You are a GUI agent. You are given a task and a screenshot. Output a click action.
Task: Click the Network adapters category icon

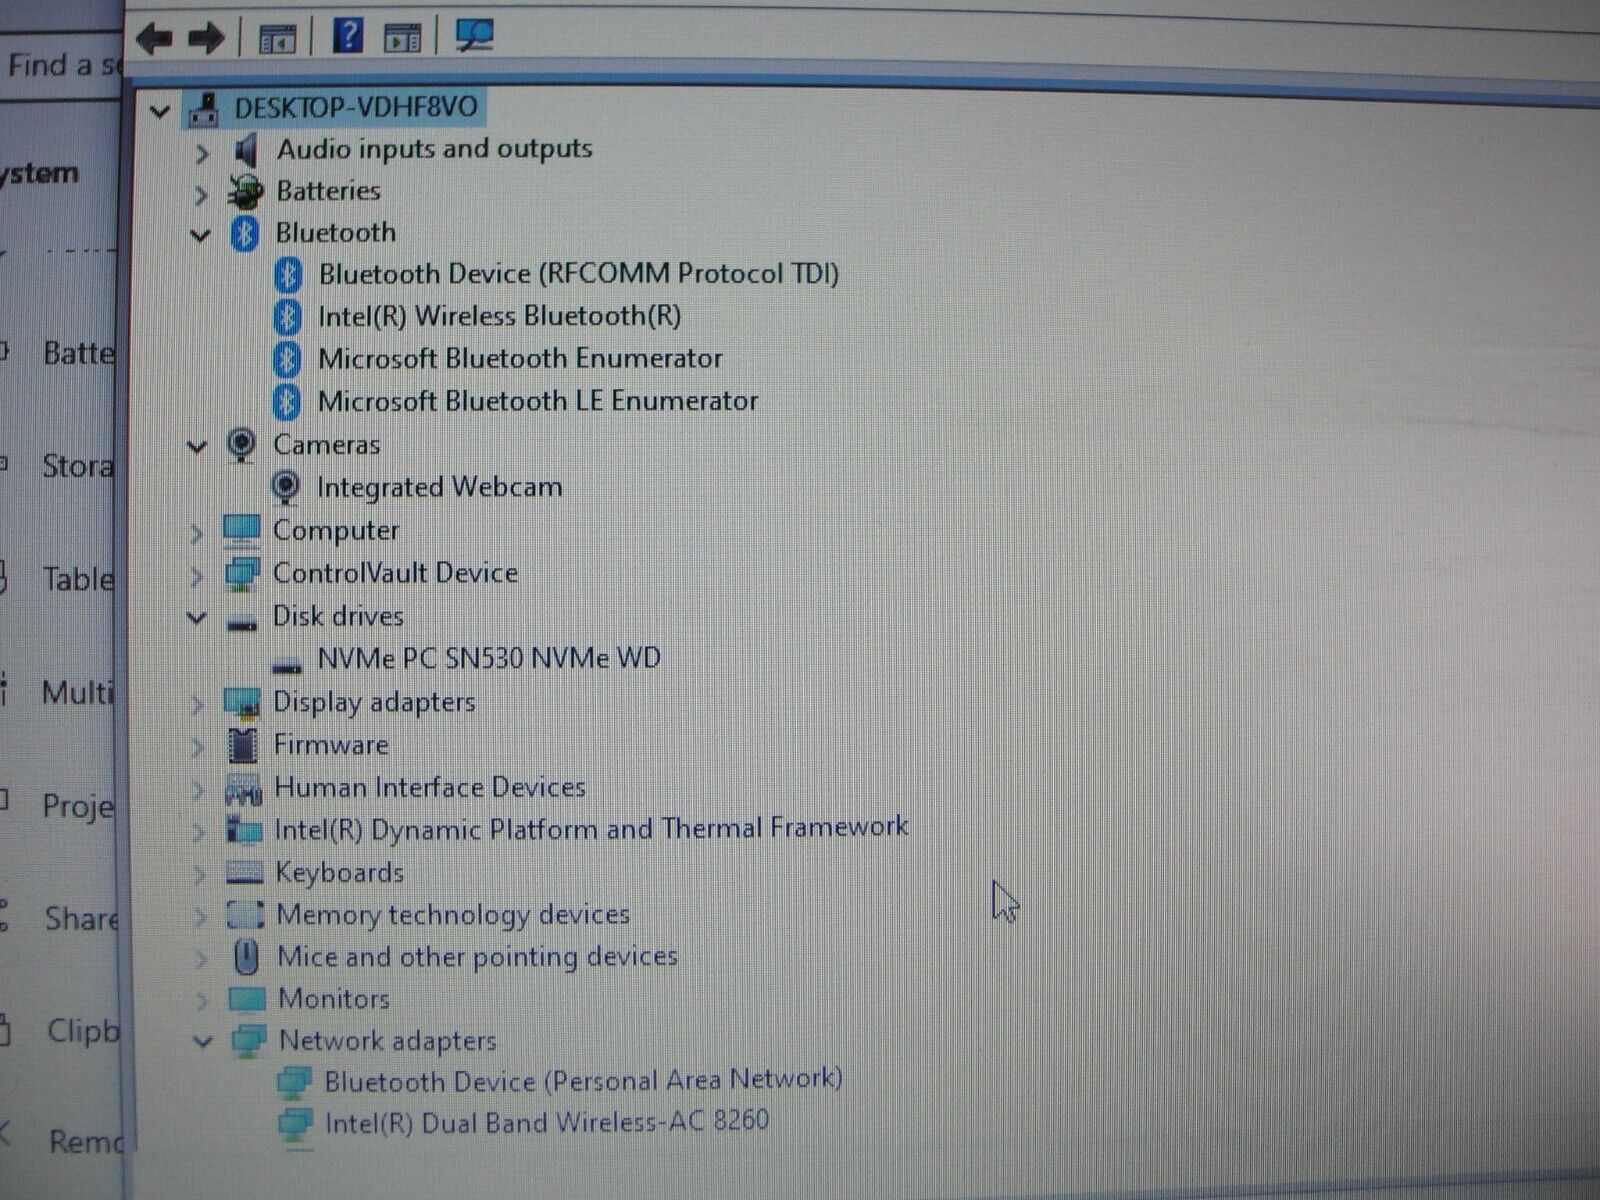pyautogui.click(x=248, y=1041)
